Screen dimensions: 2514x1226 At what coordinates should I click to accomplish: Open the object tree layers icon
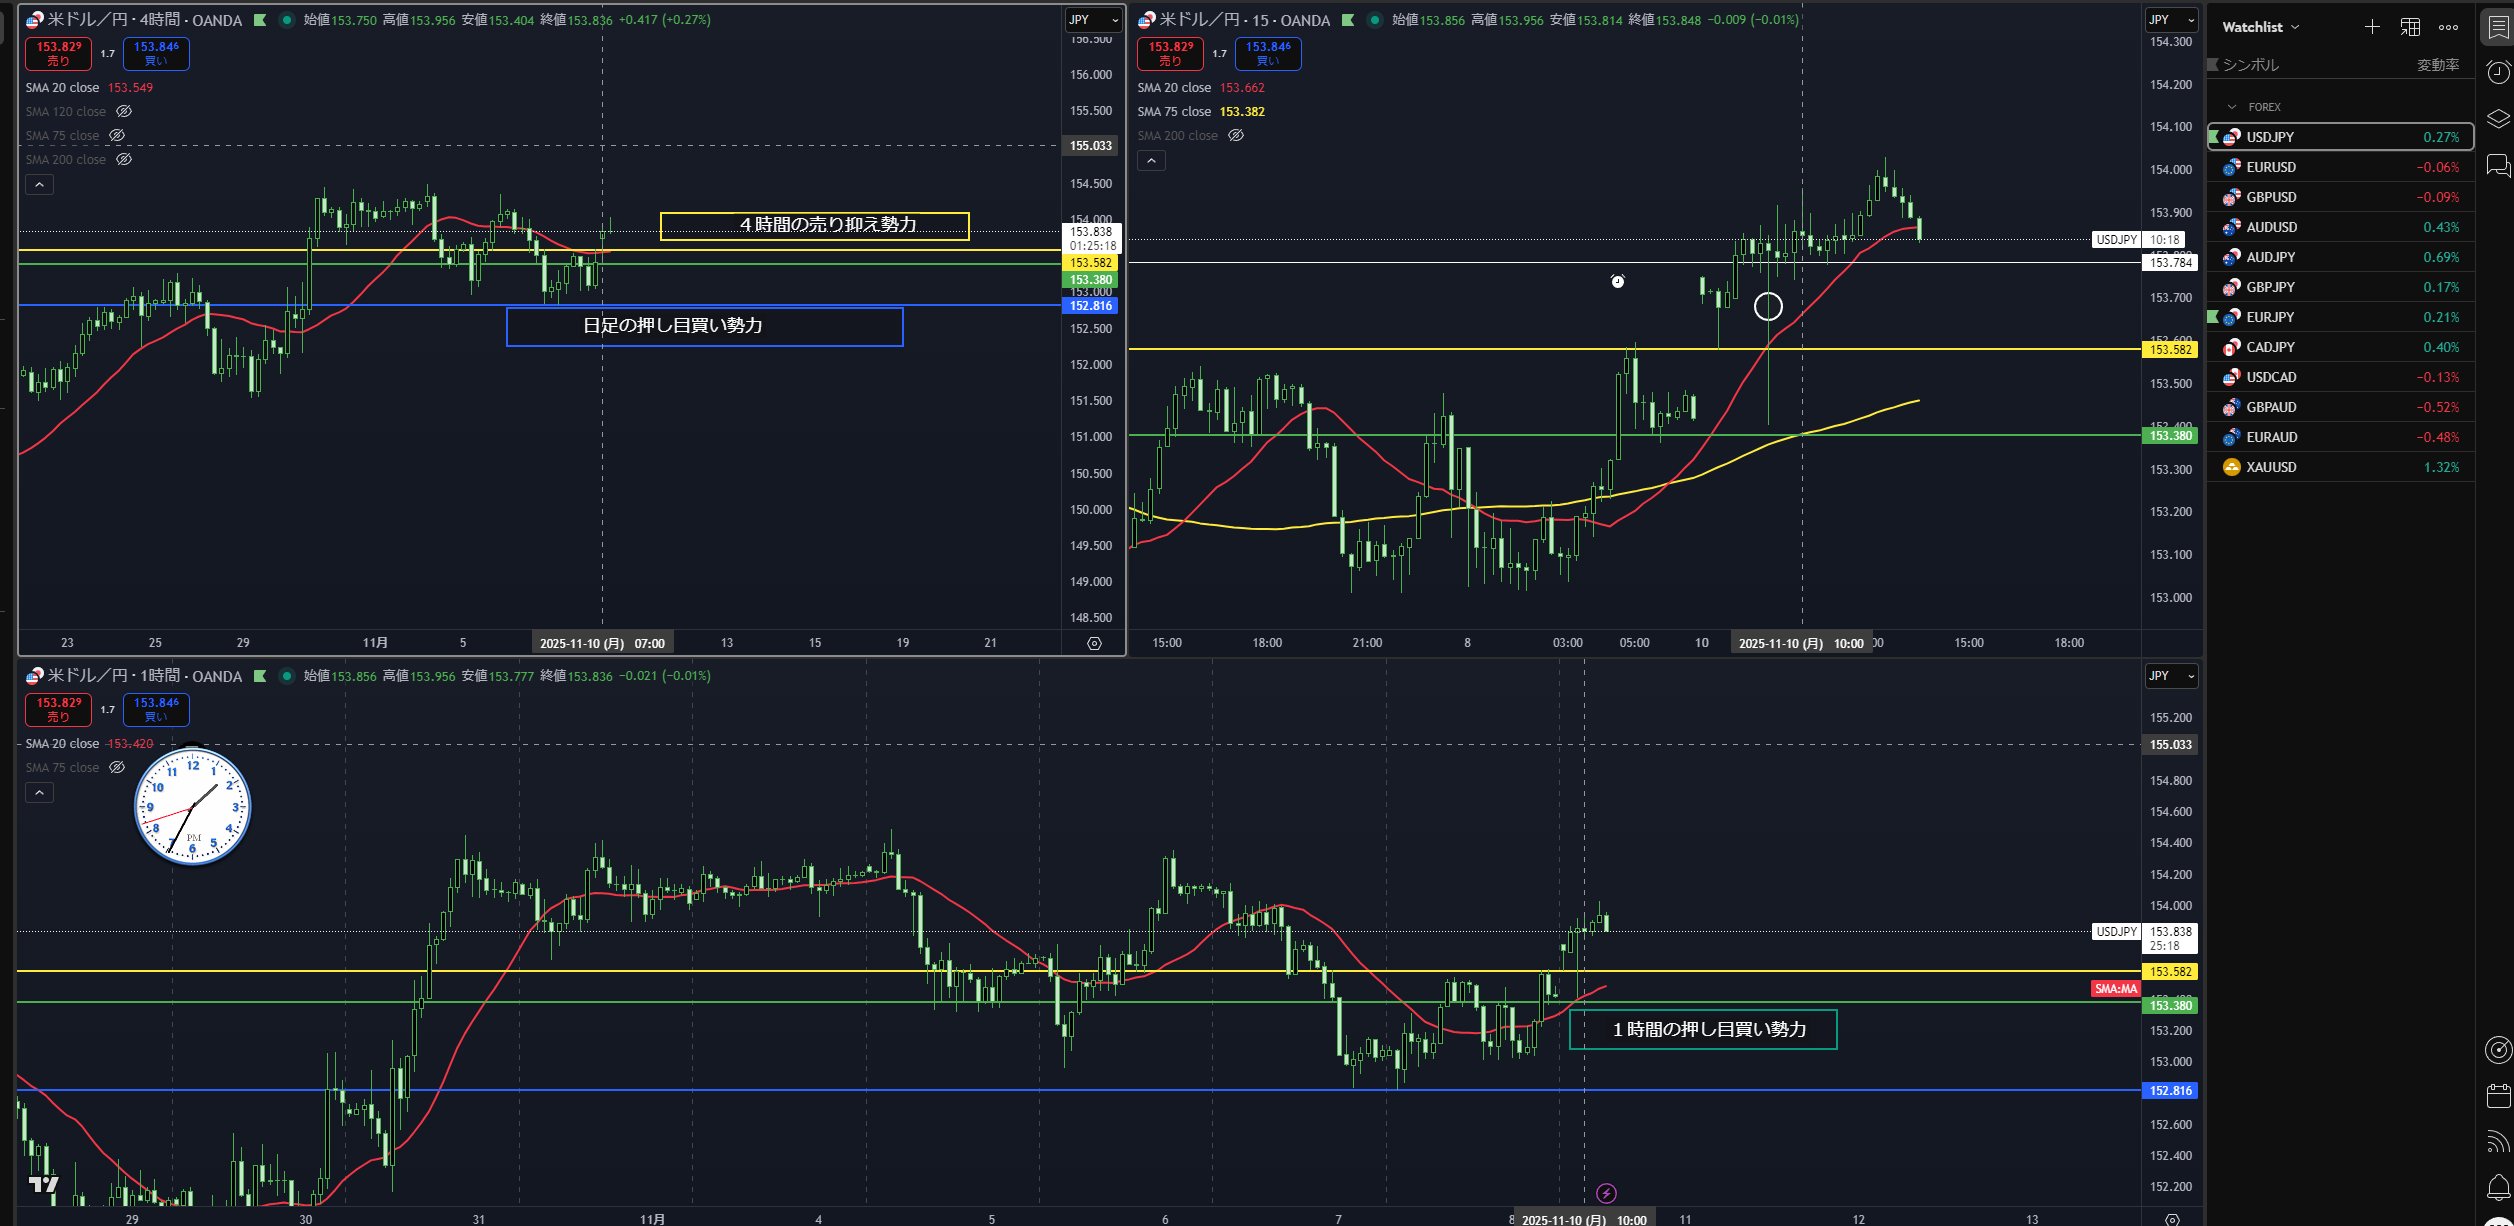pos(2498,119)
